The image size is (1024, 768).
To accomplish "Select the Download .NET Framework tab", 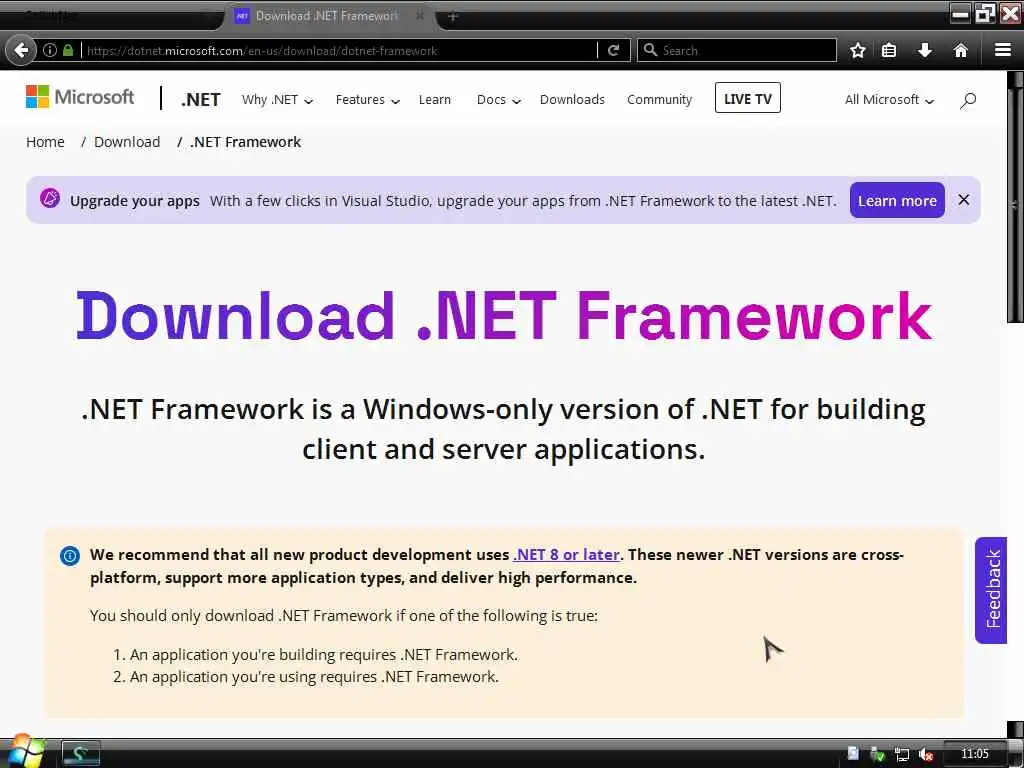I will pos(325,16).
